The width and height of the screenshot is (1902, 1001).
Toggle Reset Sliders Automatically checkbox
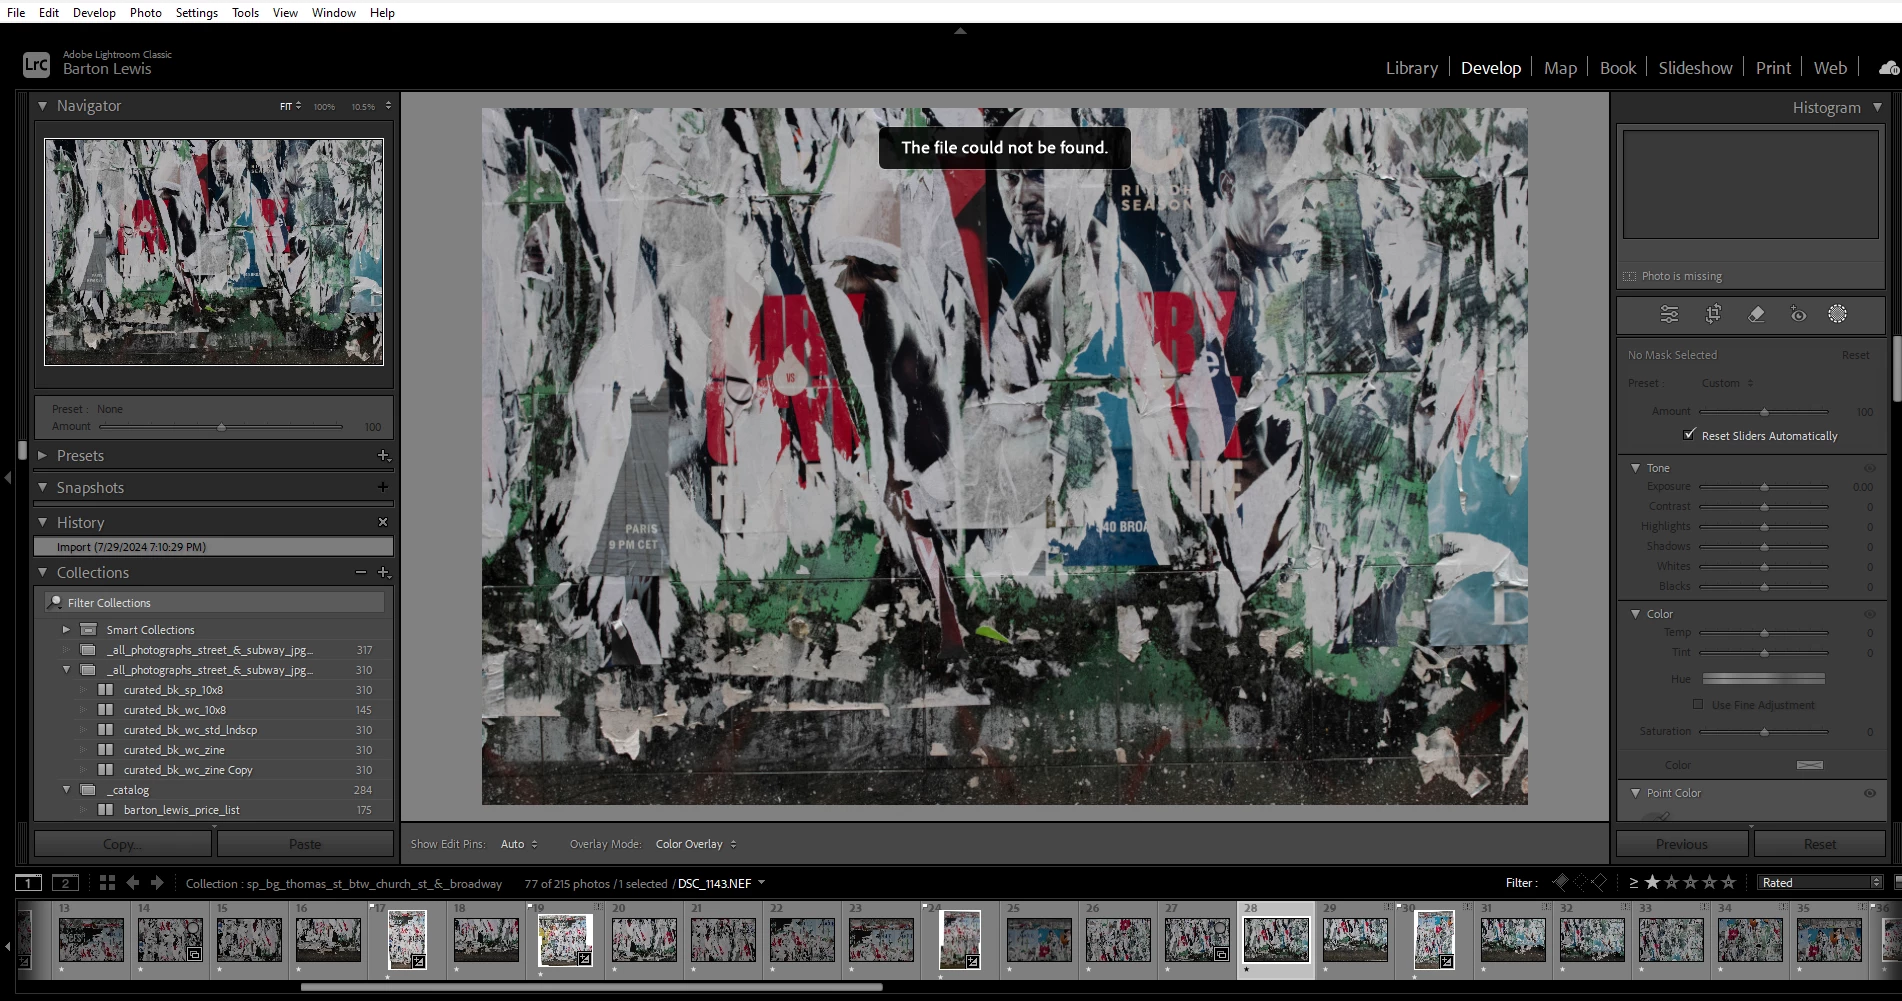(x=1689, y=435)
